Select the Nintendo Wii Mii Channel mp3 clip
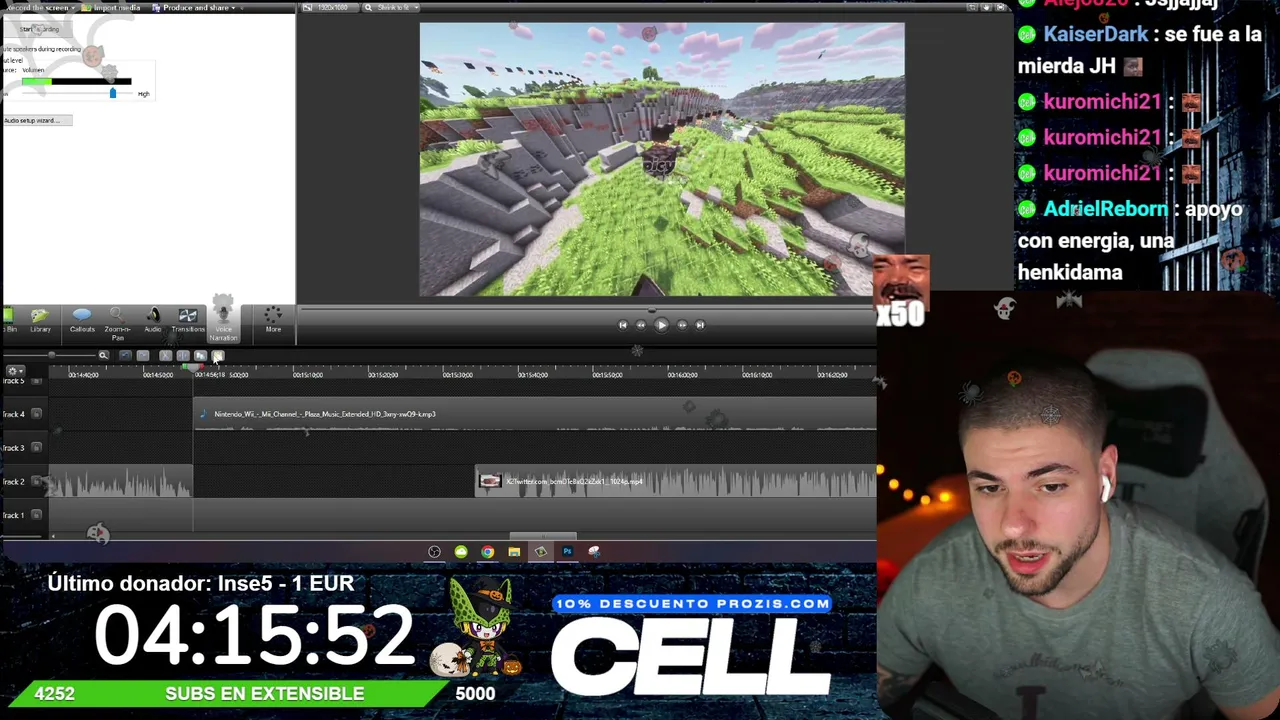 535,414
